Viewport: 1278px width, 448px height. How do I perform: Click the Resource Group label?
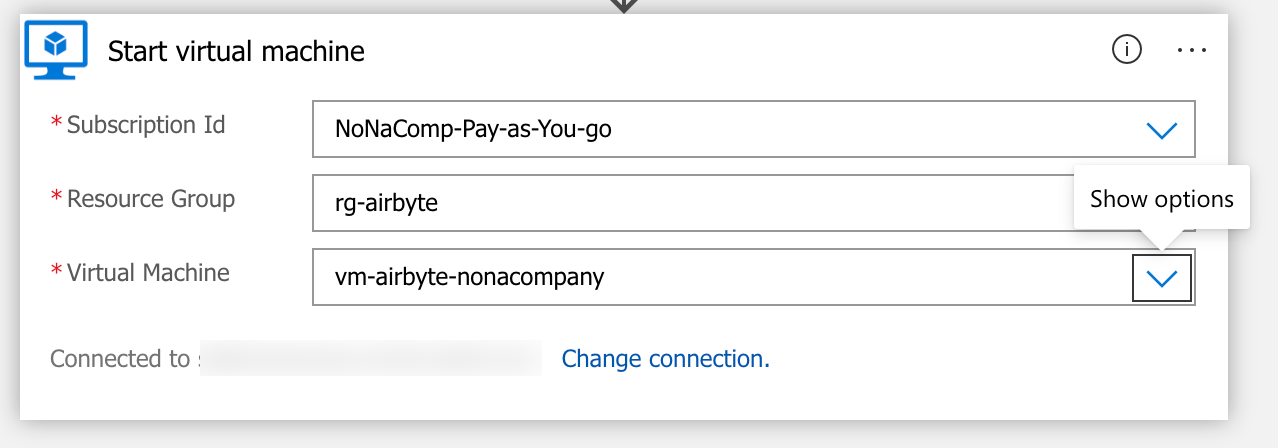click(151, 199)
